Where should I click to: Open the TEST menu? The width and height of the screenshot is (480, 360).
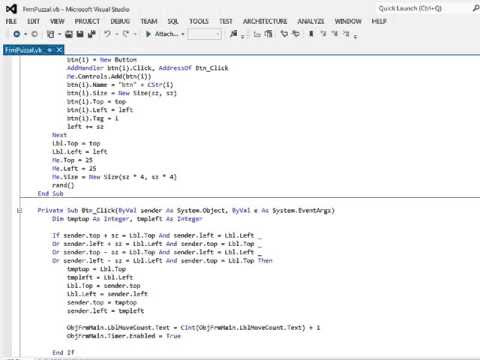(225, 21)
